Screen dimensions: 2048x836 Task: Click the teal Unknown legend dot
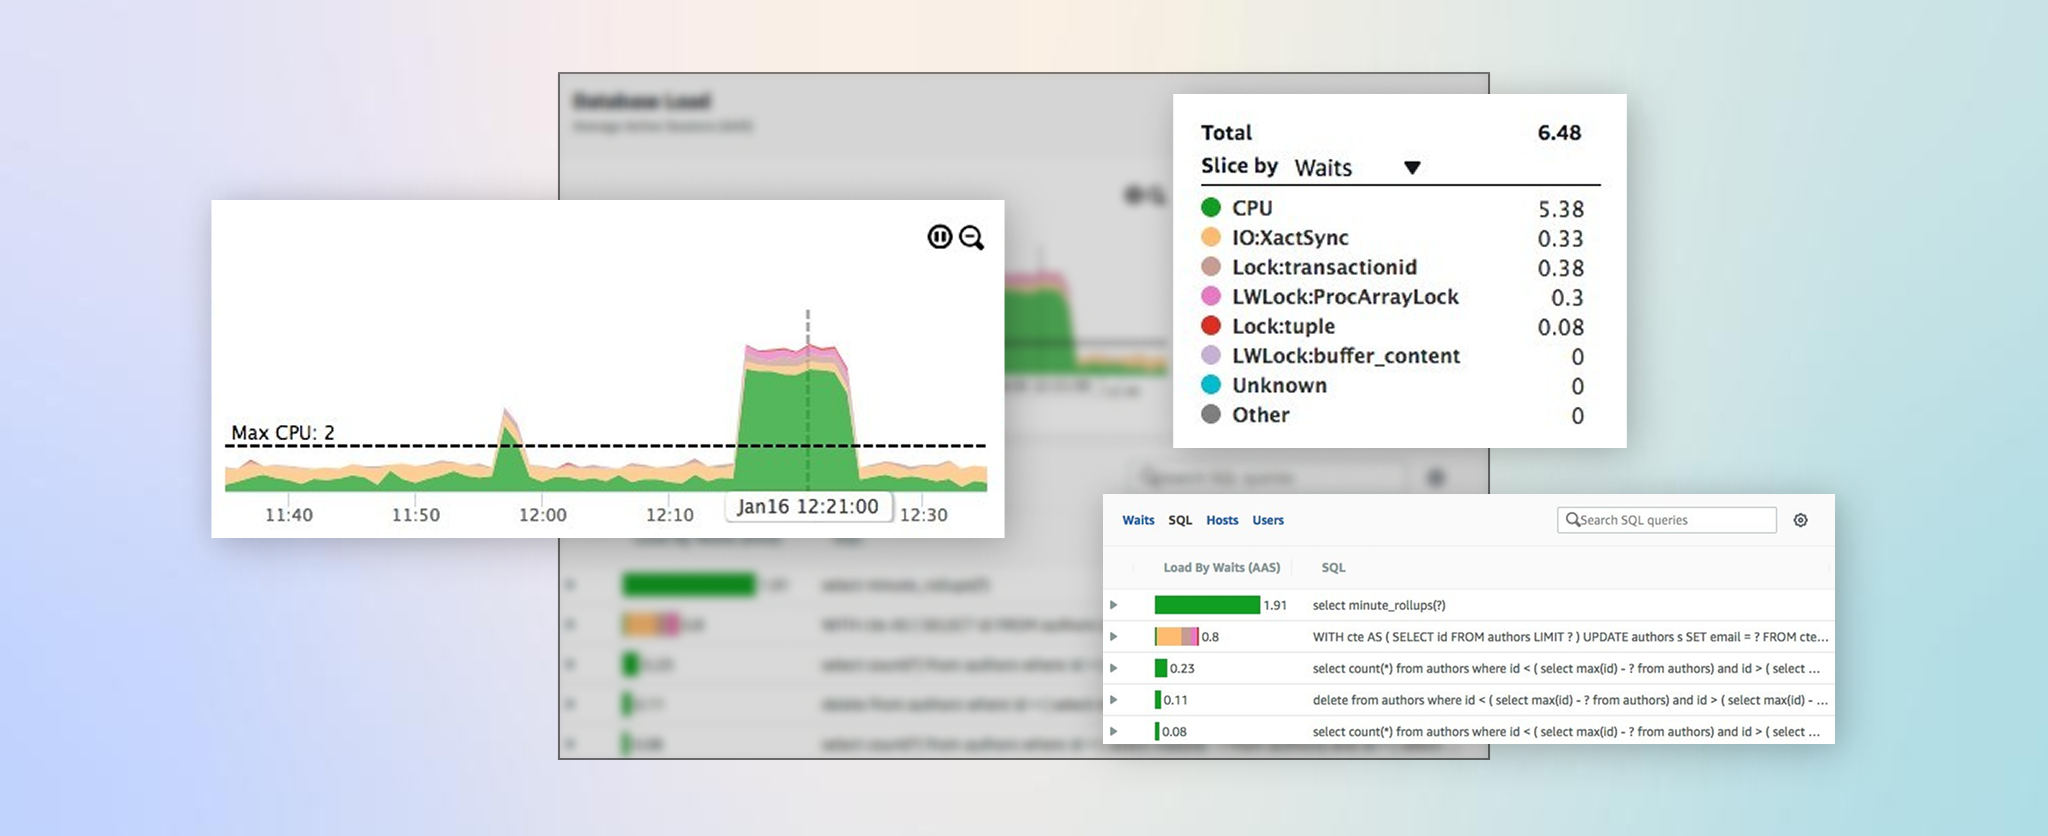[x=1210, y=385]
